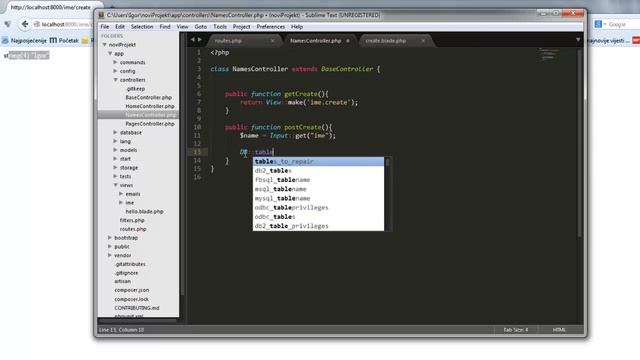The width and height of the screenshot is (640, 360).
Task: Click the unsaved dot on NamesController.php tab
Action: (x=348, y=41)
